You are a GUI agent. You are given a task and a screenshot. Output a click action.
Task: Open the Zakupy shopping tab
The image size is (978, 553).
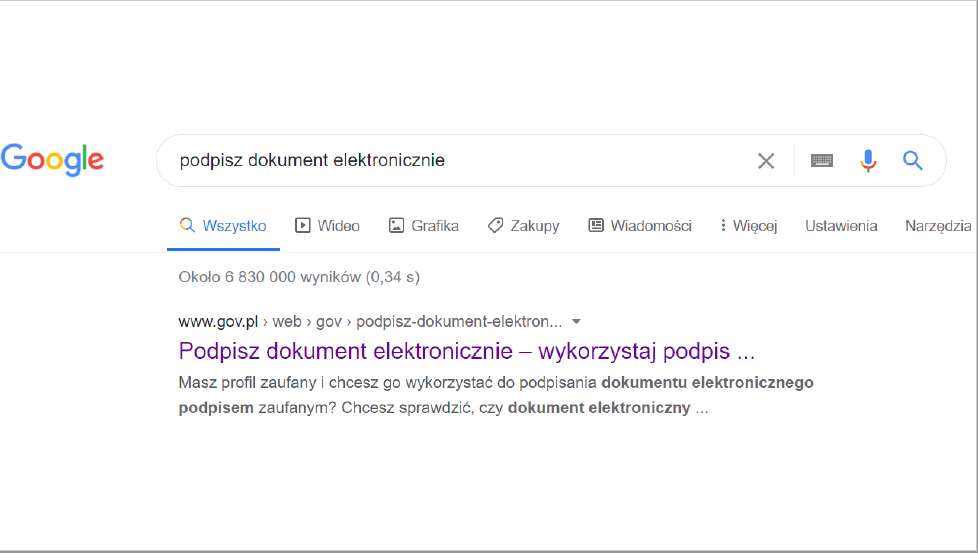click(x=523, y=226)
